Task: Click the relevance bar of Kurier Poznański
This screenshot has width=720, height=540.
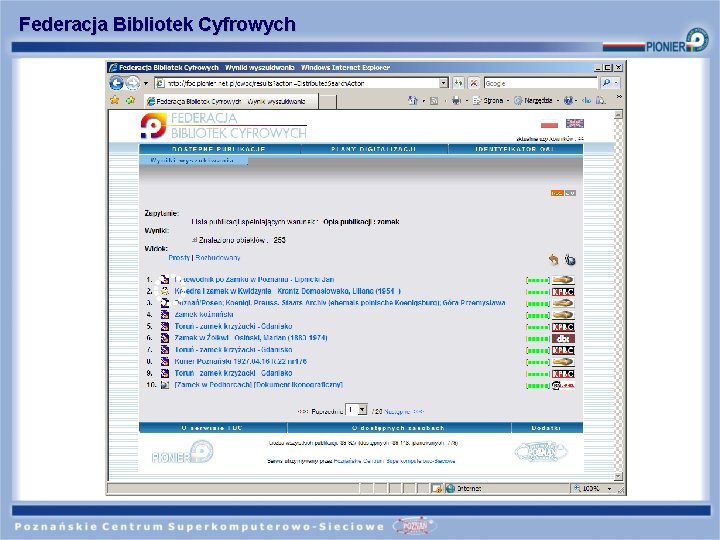Action: pyautogui.click(x=538, y=362)
